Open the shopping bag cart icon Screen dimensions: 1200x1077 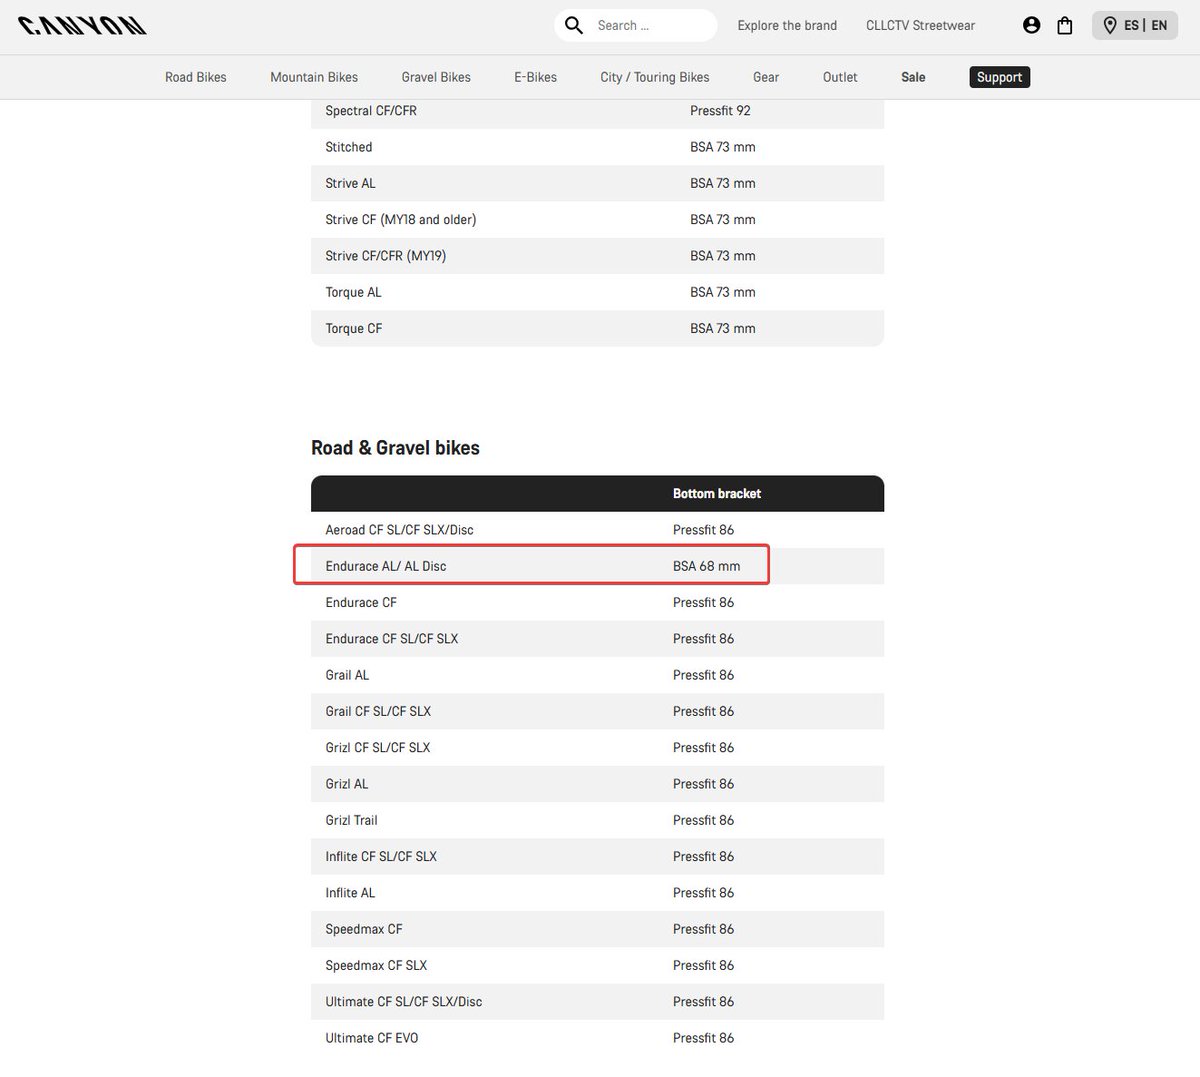point(1065,25)
